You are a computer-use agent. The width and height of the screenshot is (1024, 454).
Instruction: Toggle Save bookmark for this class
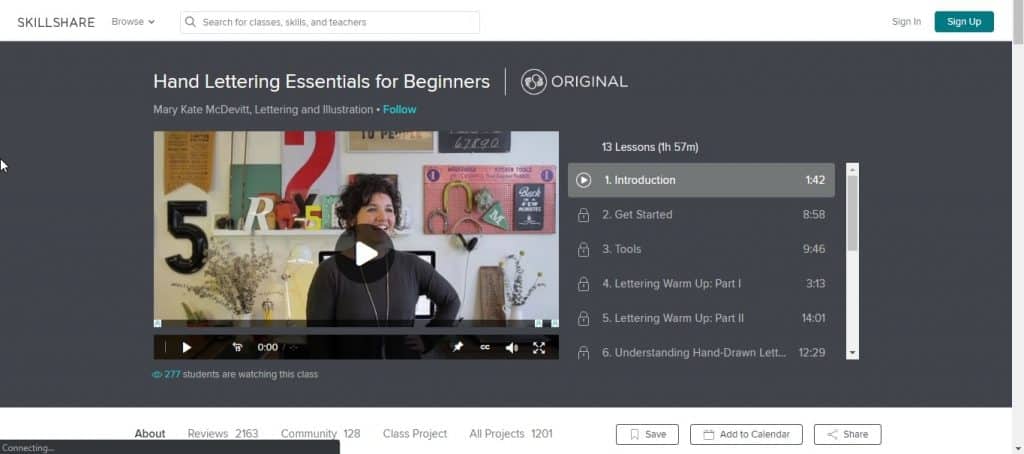click(647, 434)
